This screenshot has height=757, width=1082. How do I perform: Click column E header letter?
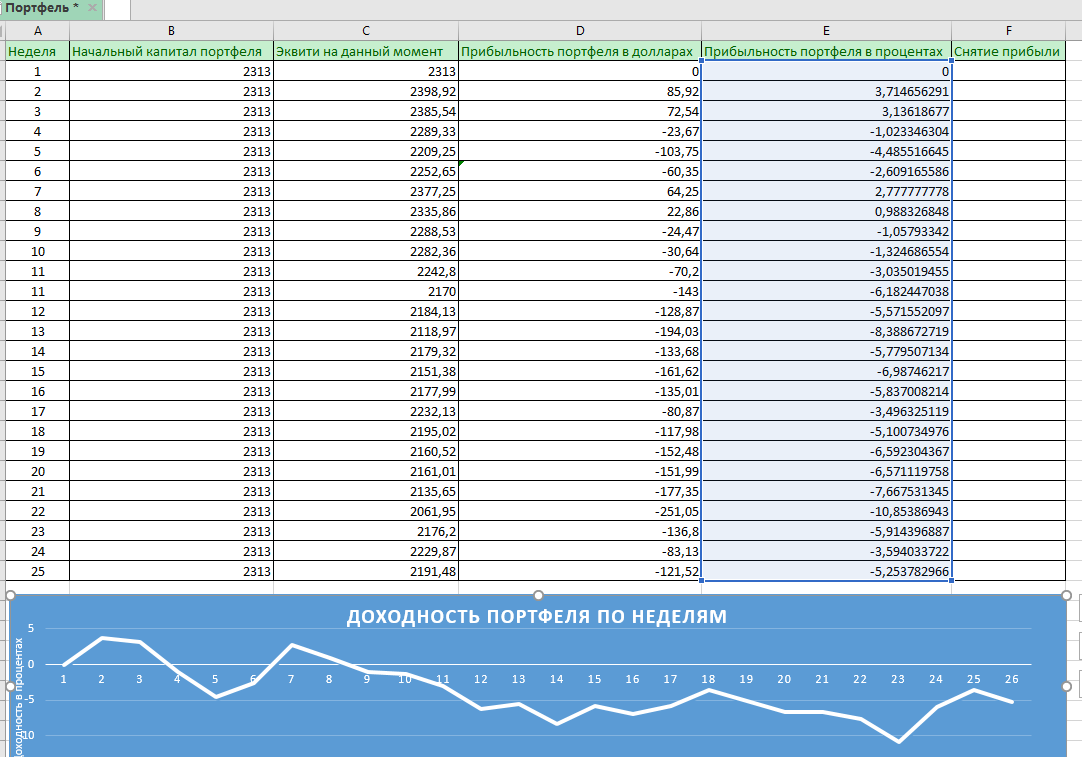[826, 31]
